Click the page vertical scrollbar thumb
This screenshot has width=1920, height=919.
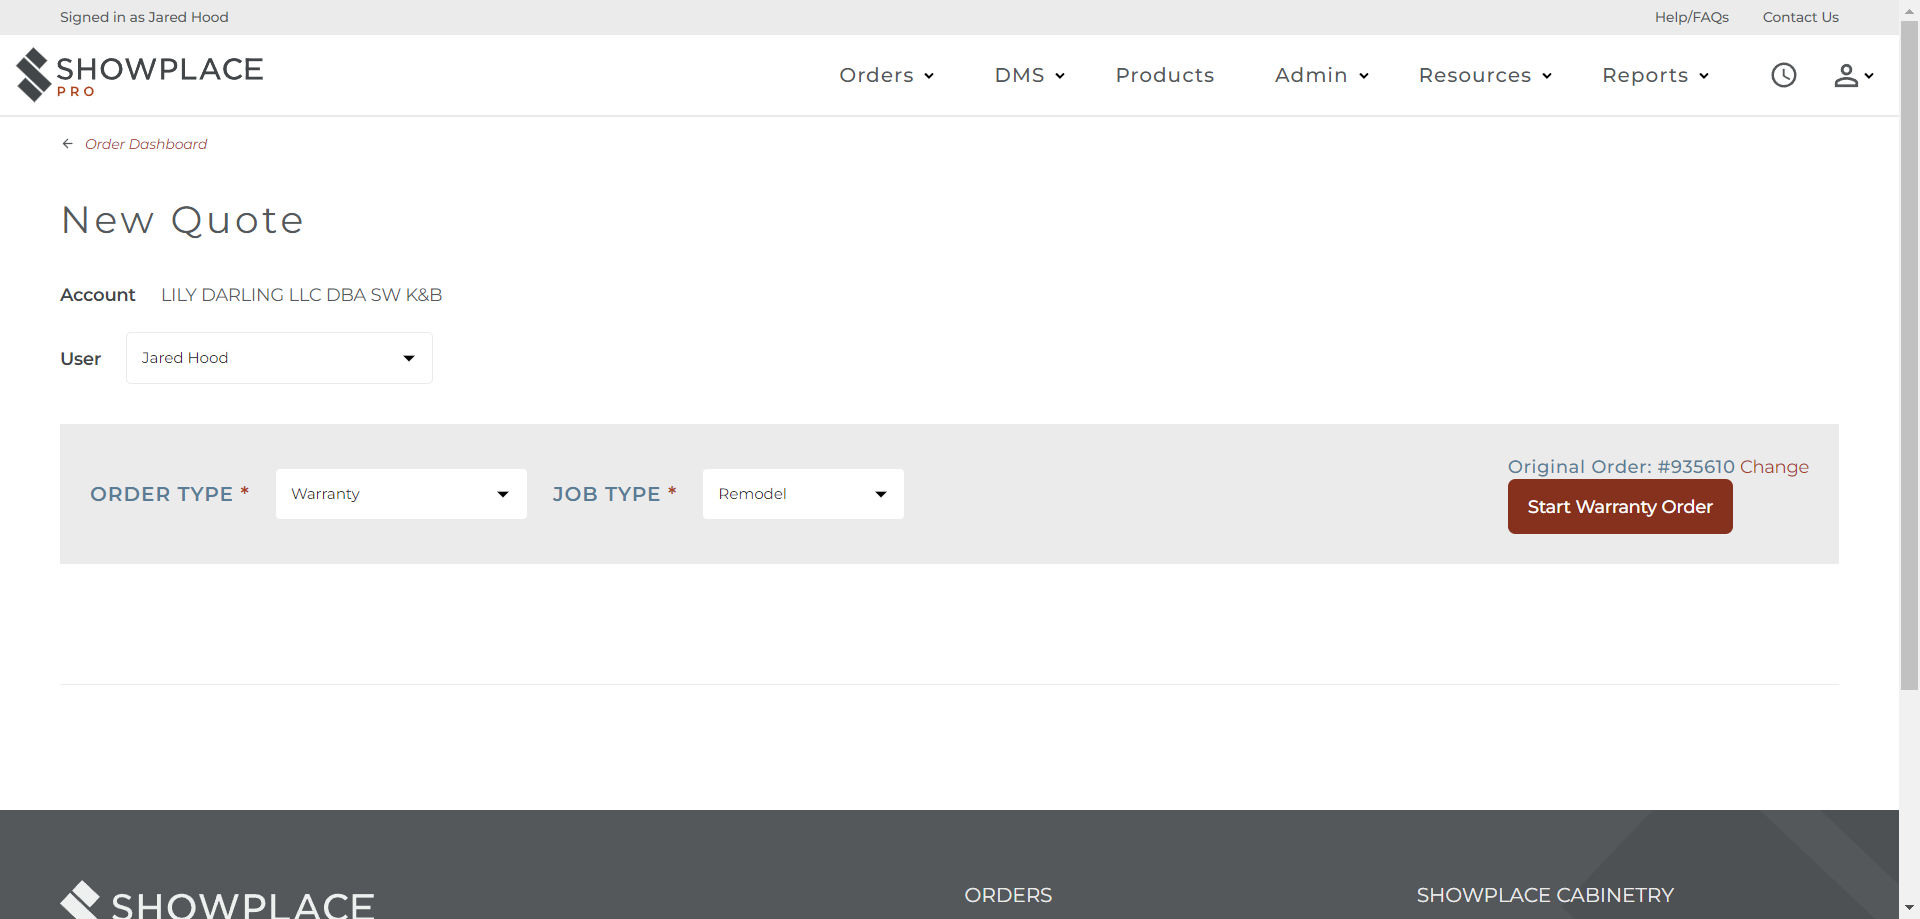[1909, 354]
